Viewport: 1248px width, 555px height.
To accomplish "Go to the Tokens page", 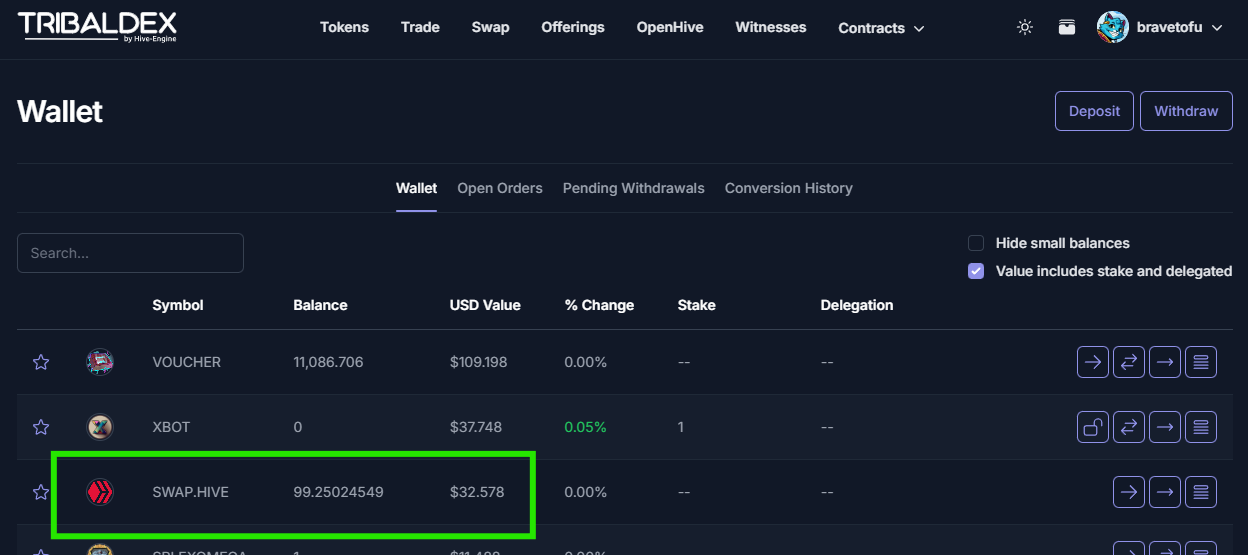I will pos(344,27).
